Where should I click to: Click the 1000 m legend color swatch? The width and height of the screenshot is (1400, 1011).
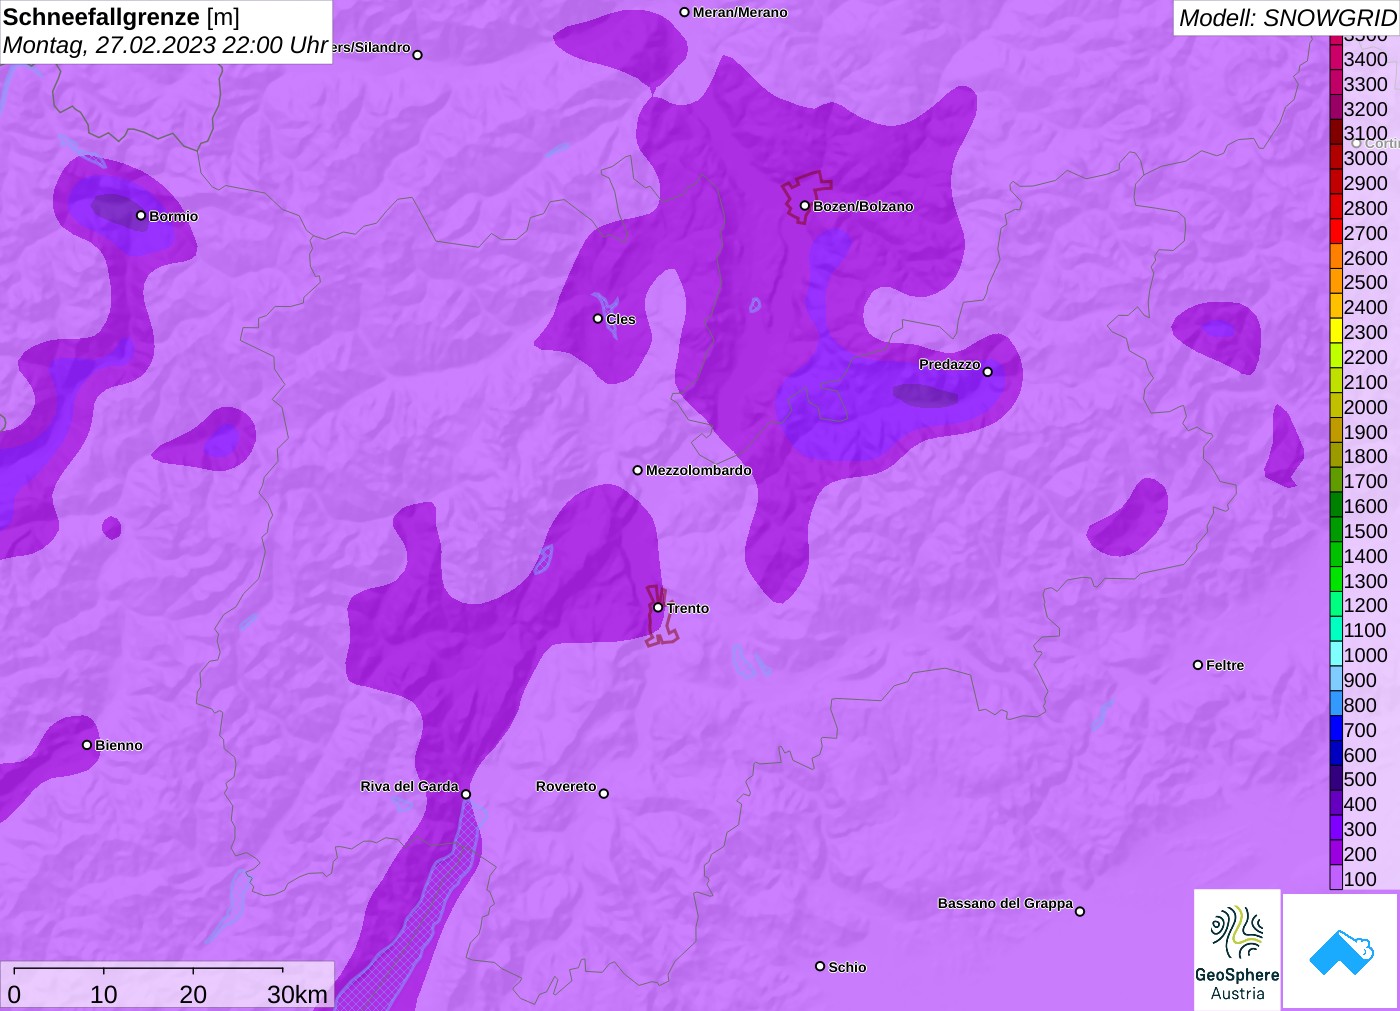pos(1336,654)
